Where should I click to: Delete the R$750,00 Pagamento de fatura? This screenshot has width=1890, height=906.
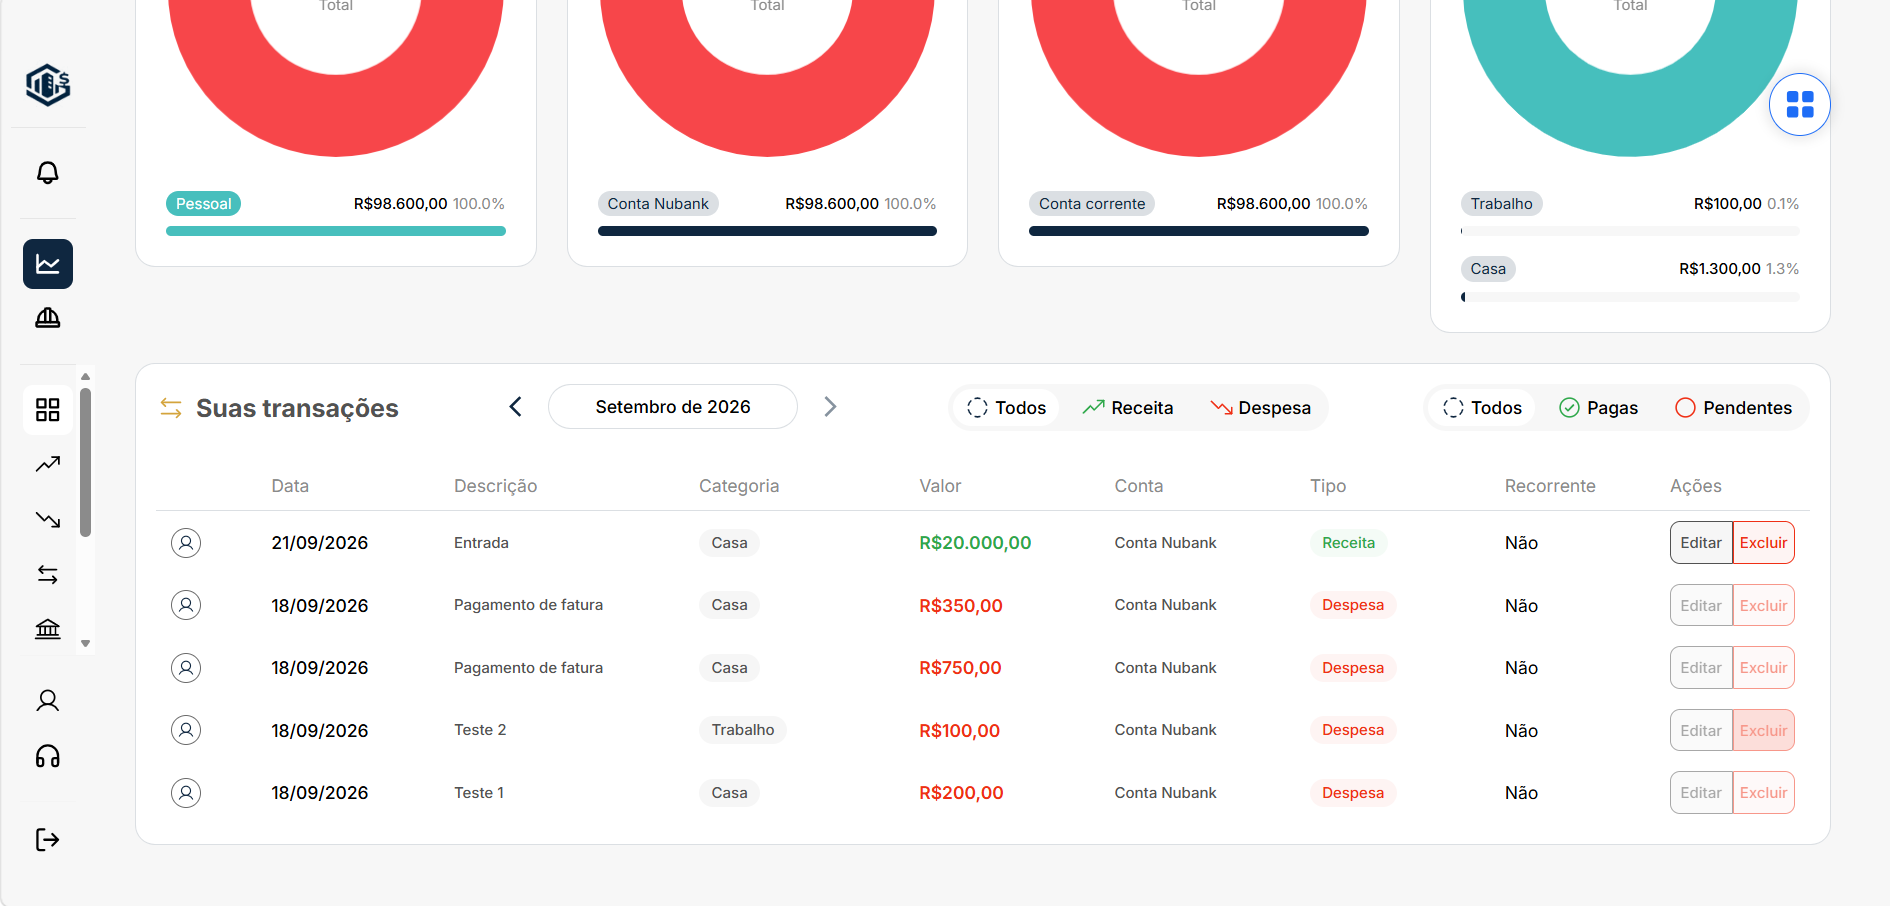click(1763, 668)
